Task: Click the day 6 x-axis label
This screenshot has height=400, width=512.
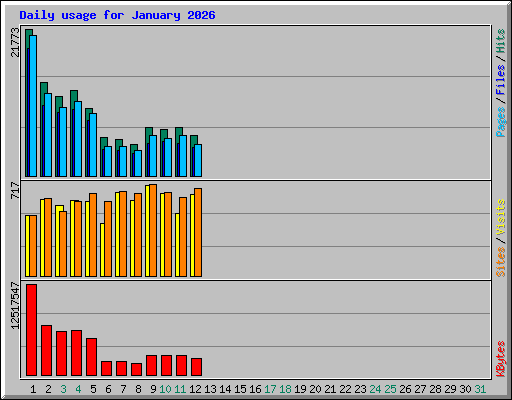Action: pos(108,389)
